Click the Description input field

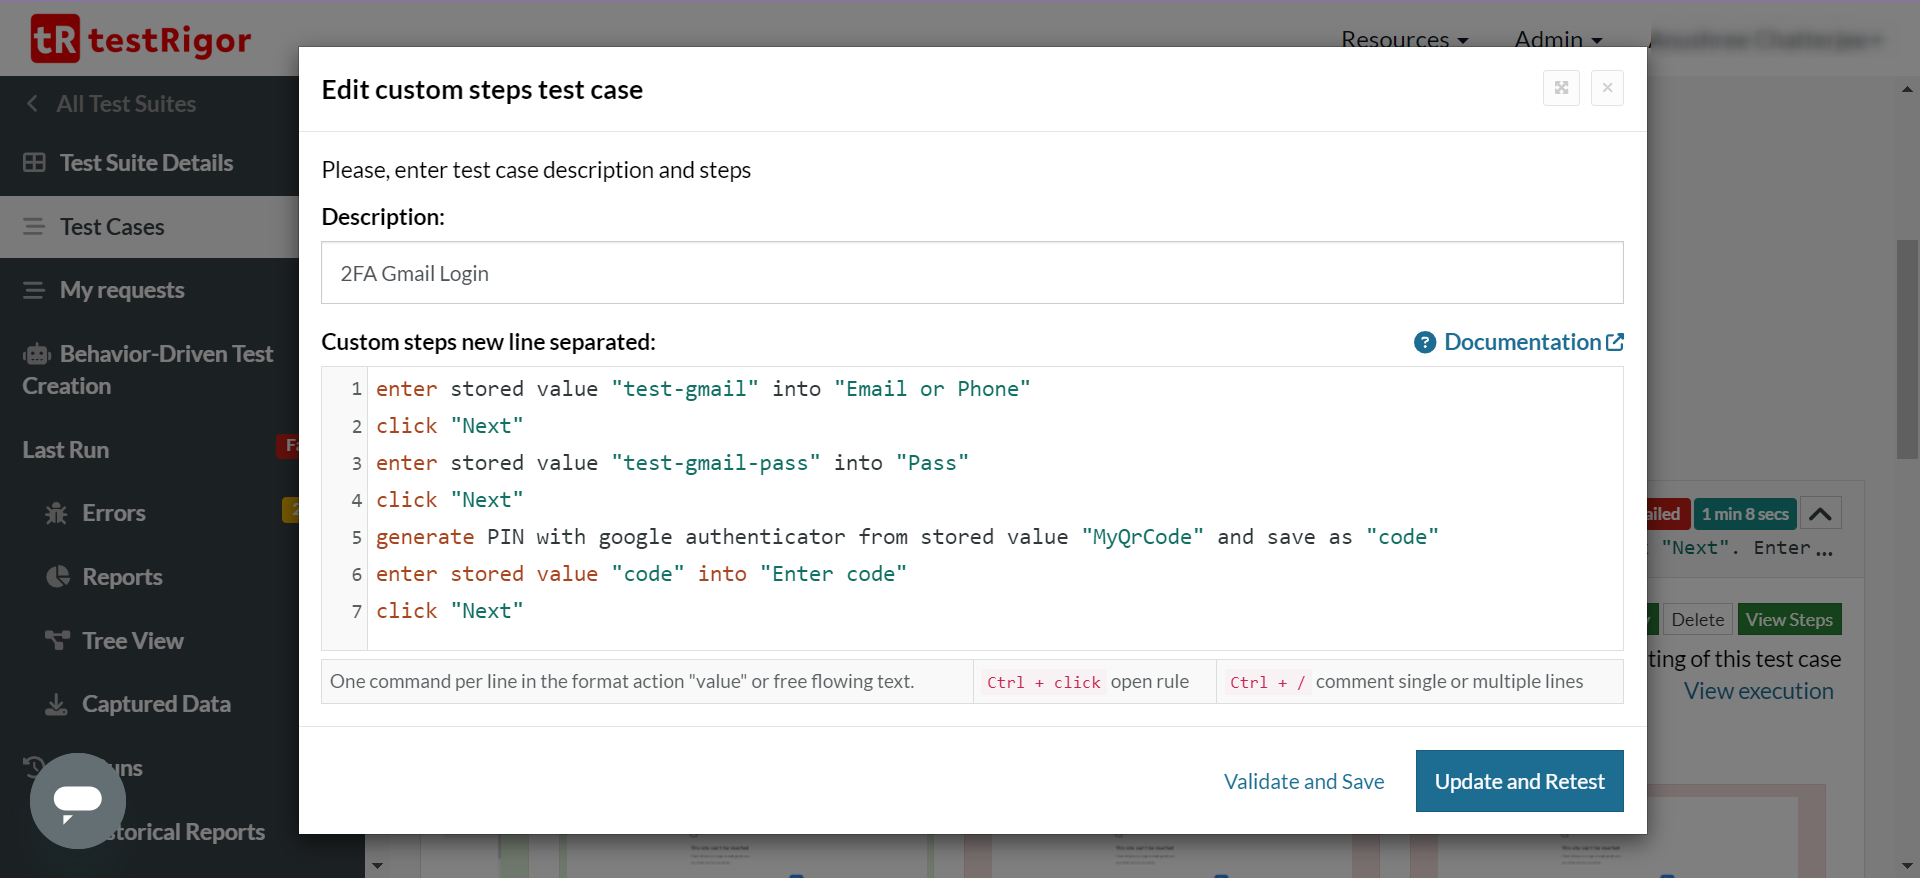971,273
